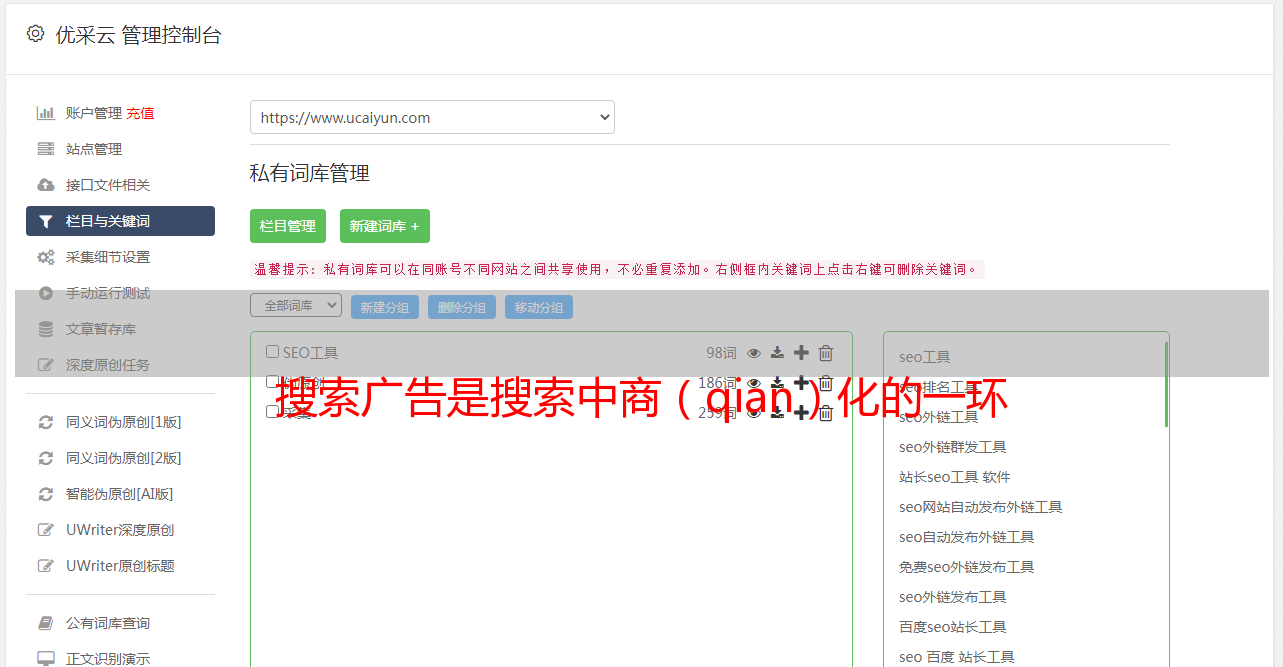Download the 186词 lexicon row
This screenshot has height=667, width=1283.
(777, 383)
